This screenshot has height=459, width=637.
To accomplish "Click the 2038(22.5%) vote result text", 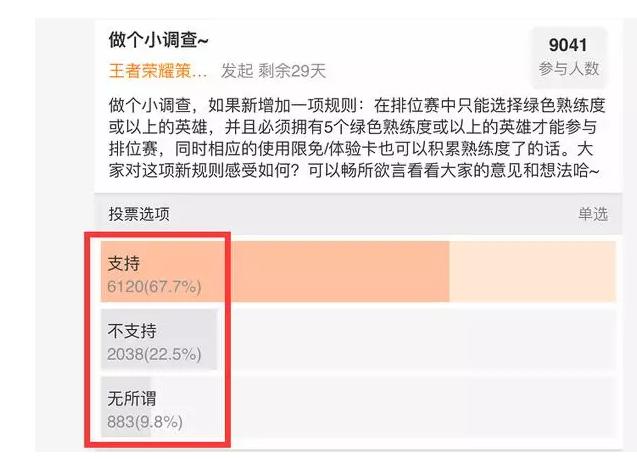I will (x=155, y=353).
